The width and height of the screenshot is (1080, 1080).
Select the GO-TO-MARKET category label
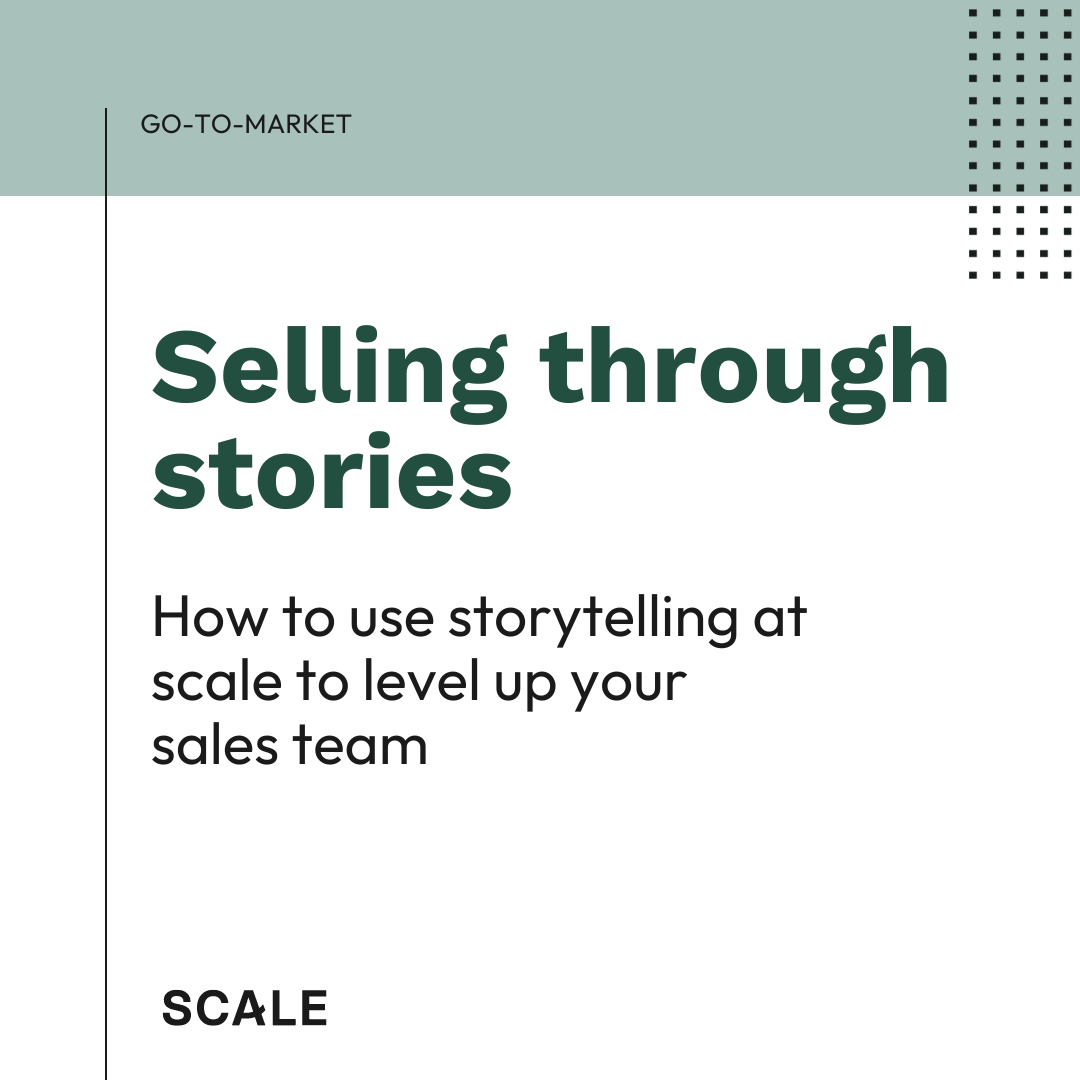[246, 125]
